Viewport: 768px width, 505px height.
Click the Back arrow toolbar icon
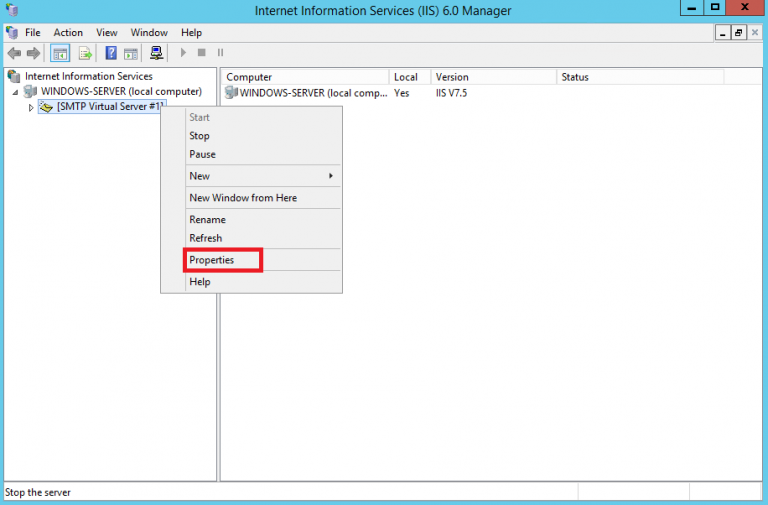pos(14,53)
